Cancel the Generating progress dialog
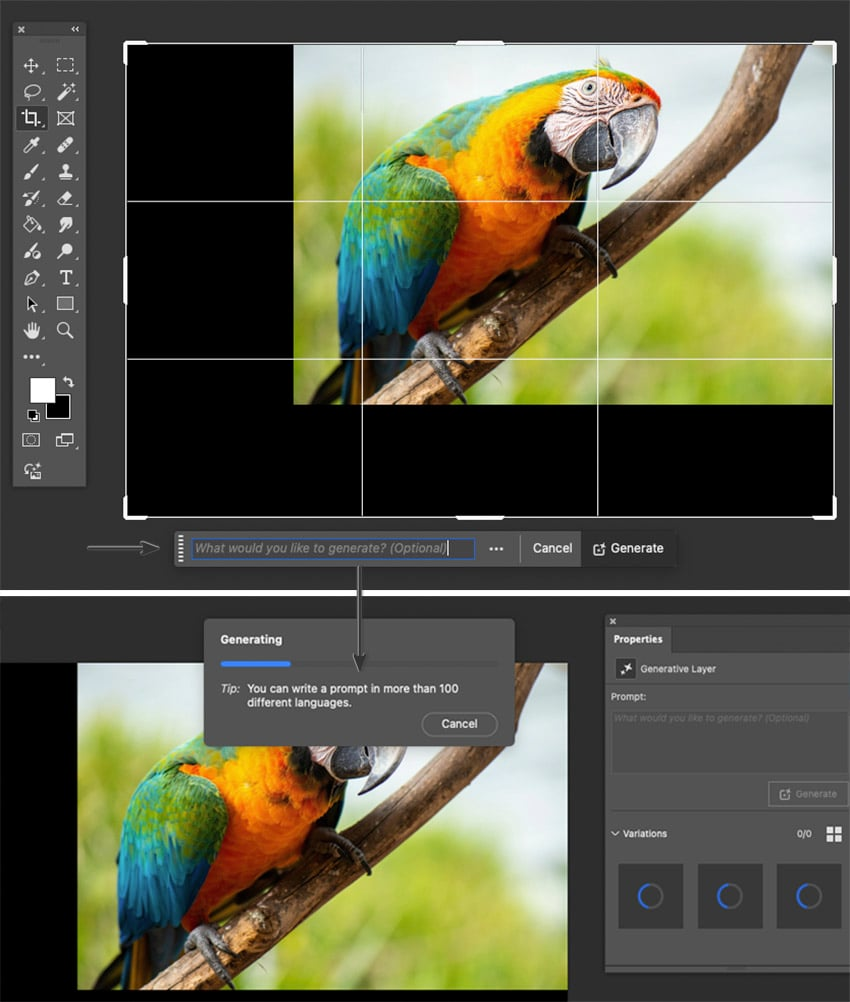The height and width of the screenshot is (1002, 850). click(x=459, y=724)
